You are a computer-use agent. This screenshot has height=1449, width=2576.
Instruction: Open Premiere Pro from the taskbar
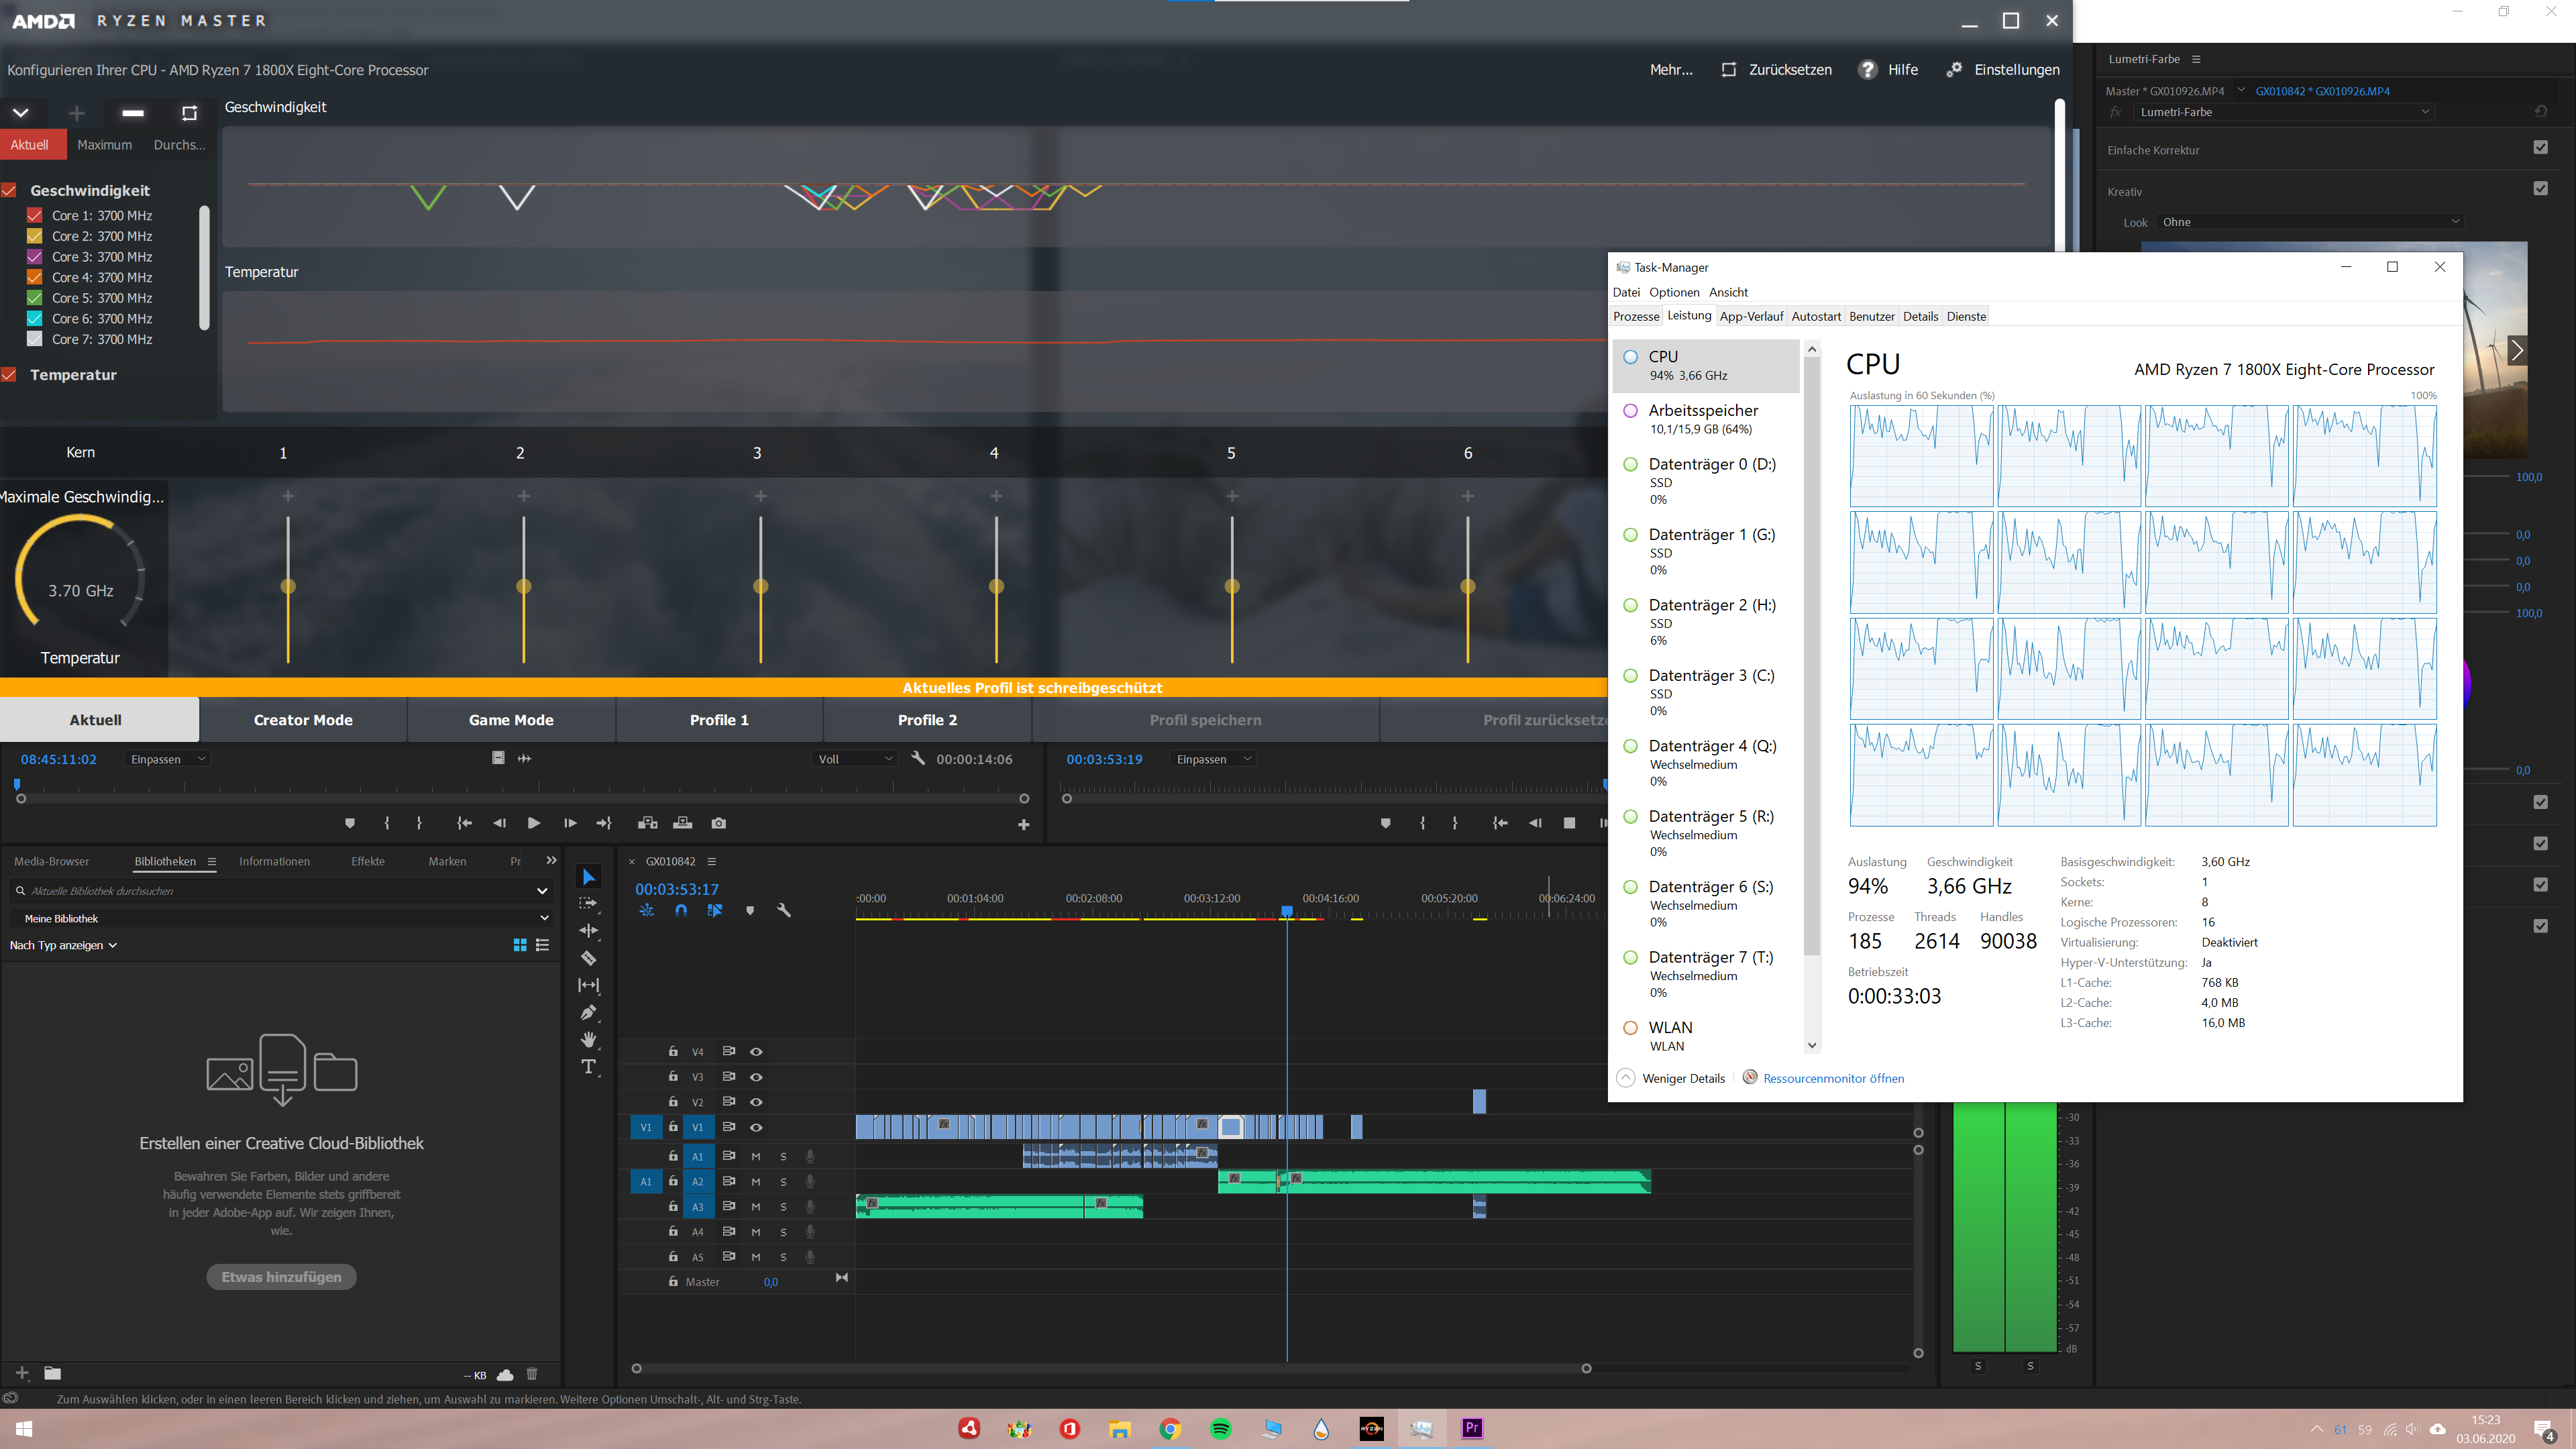[1471, 1428]
